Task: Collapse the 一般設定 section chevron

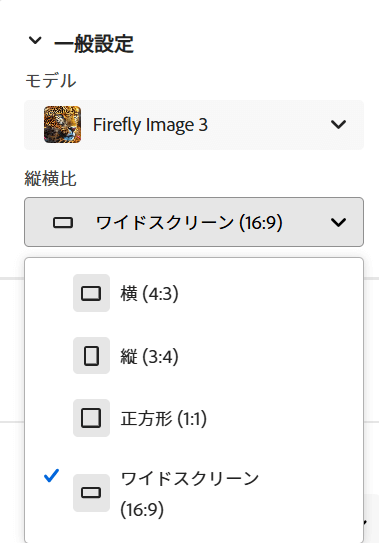Action: pyautogui.click(x=35, y=41)
